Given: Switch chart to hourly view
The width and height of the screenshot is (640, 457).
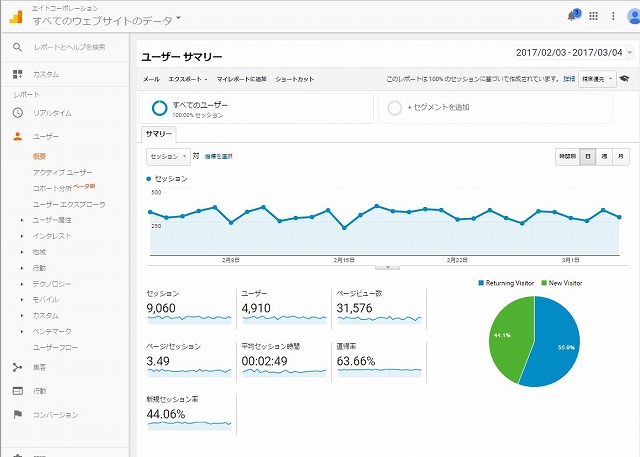Looking at the screenshot, I should pos(567,157).
